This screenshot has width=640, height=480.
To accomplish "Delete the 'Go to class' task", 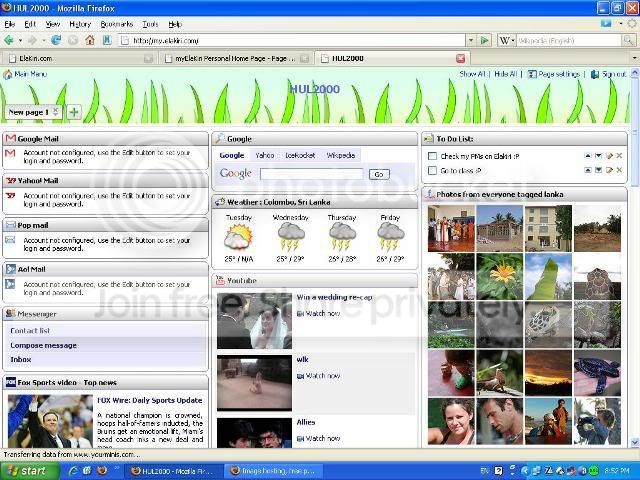I will [619, 170].
